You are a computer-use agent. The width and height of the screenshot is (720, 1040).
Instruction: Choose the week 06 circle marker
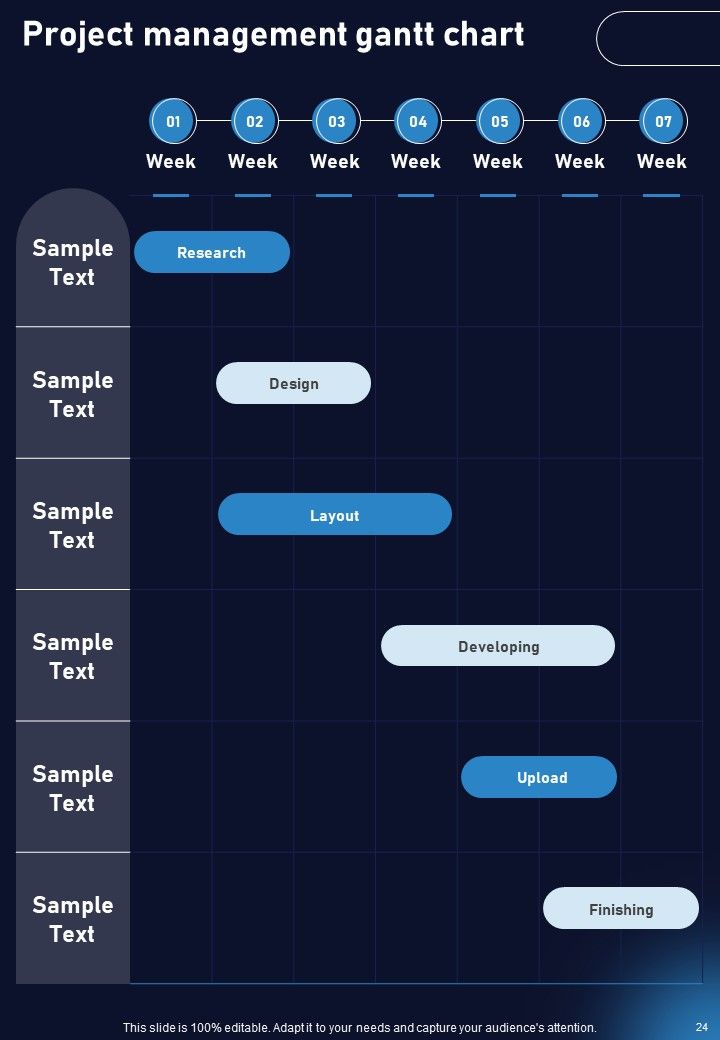click(x=581, y=121)
